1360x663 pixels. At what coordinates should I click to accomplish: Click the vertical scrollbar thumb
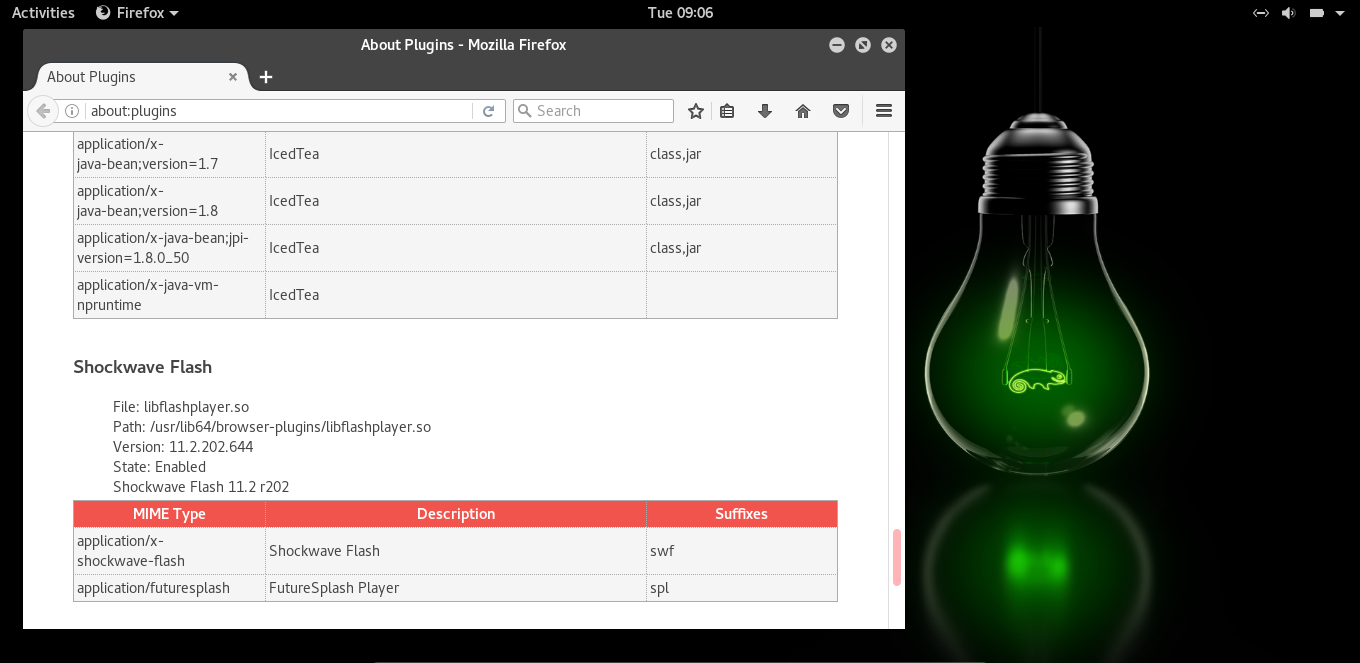897,557
